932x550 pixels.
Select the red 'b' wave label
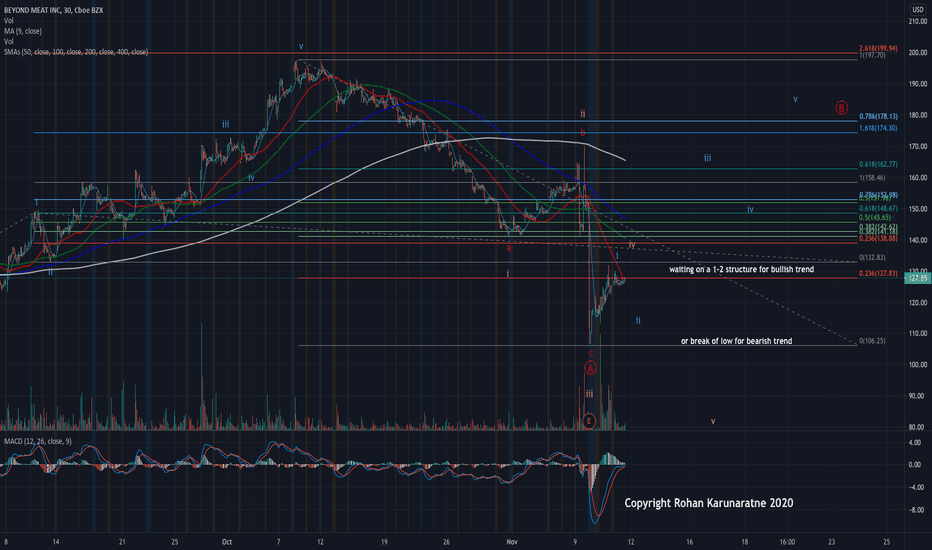tap(582, 133)
